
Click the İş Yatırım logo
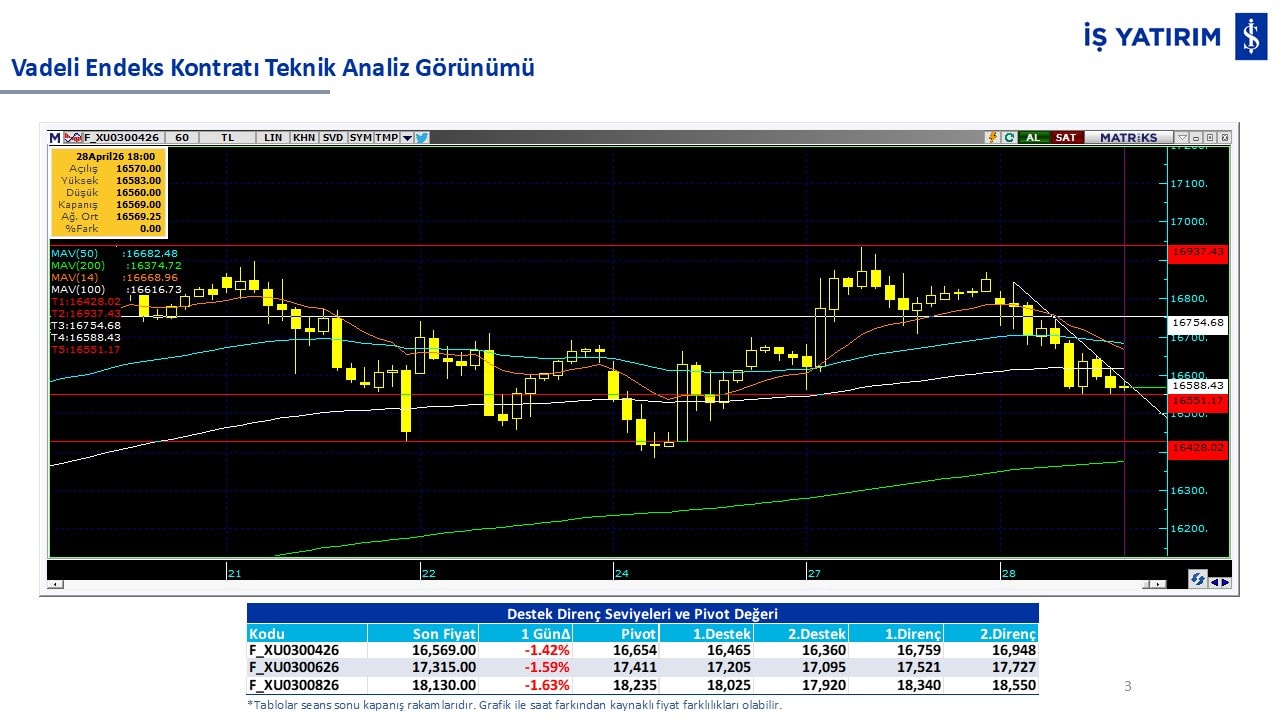point(1250,37)
